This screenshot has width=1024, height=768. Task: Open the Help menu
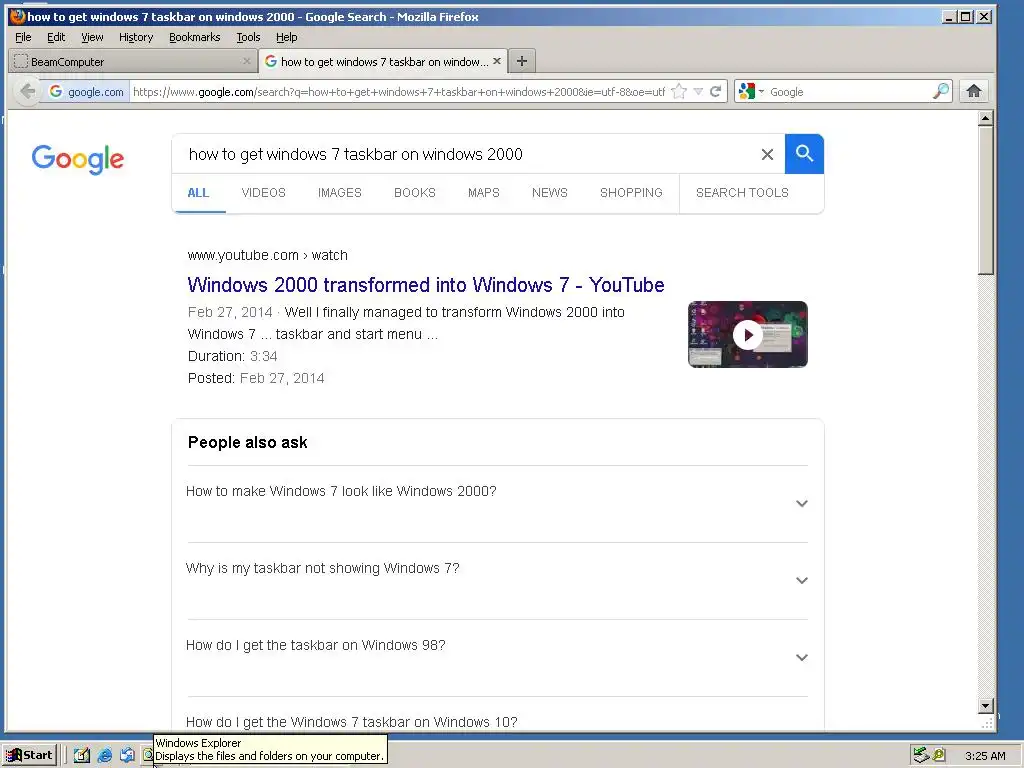pyautogui.click(x=286, y=37)
